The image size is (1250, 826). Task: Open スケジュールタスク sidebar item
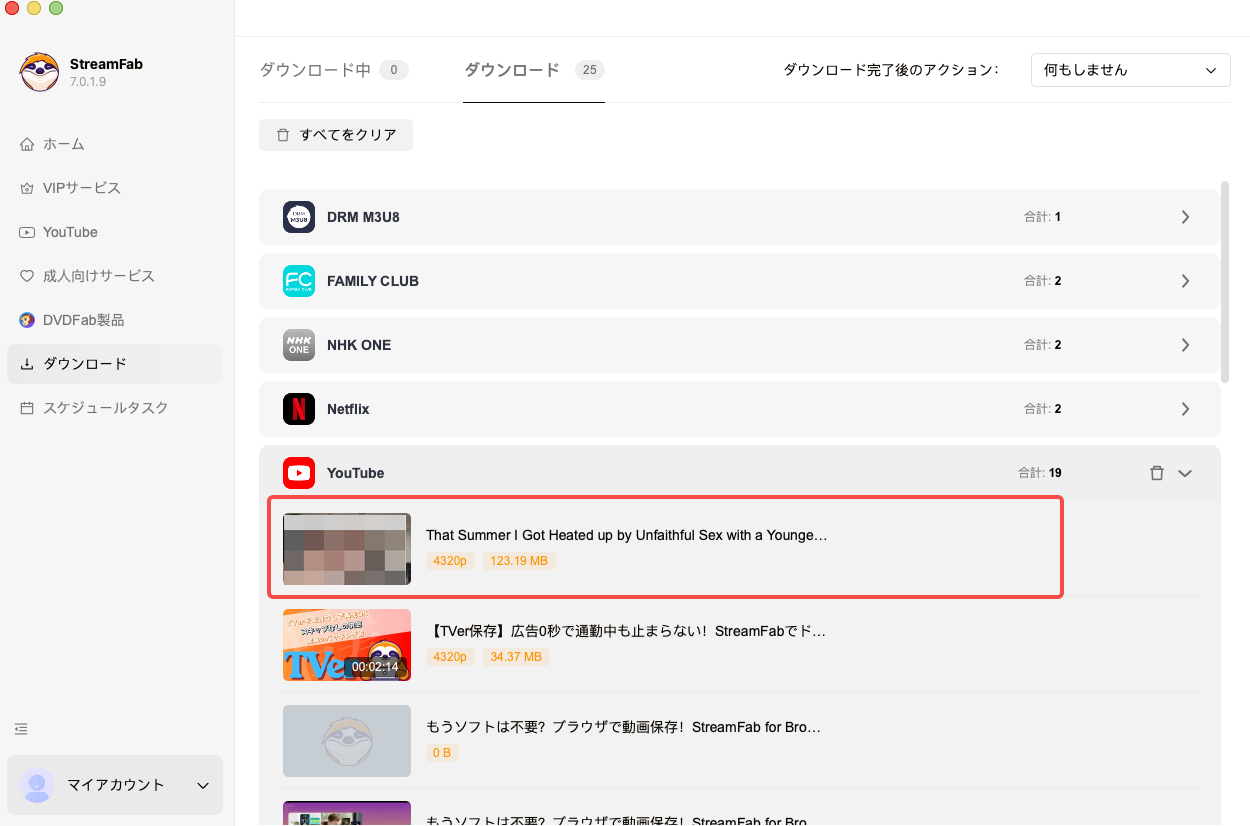point(115,408)
